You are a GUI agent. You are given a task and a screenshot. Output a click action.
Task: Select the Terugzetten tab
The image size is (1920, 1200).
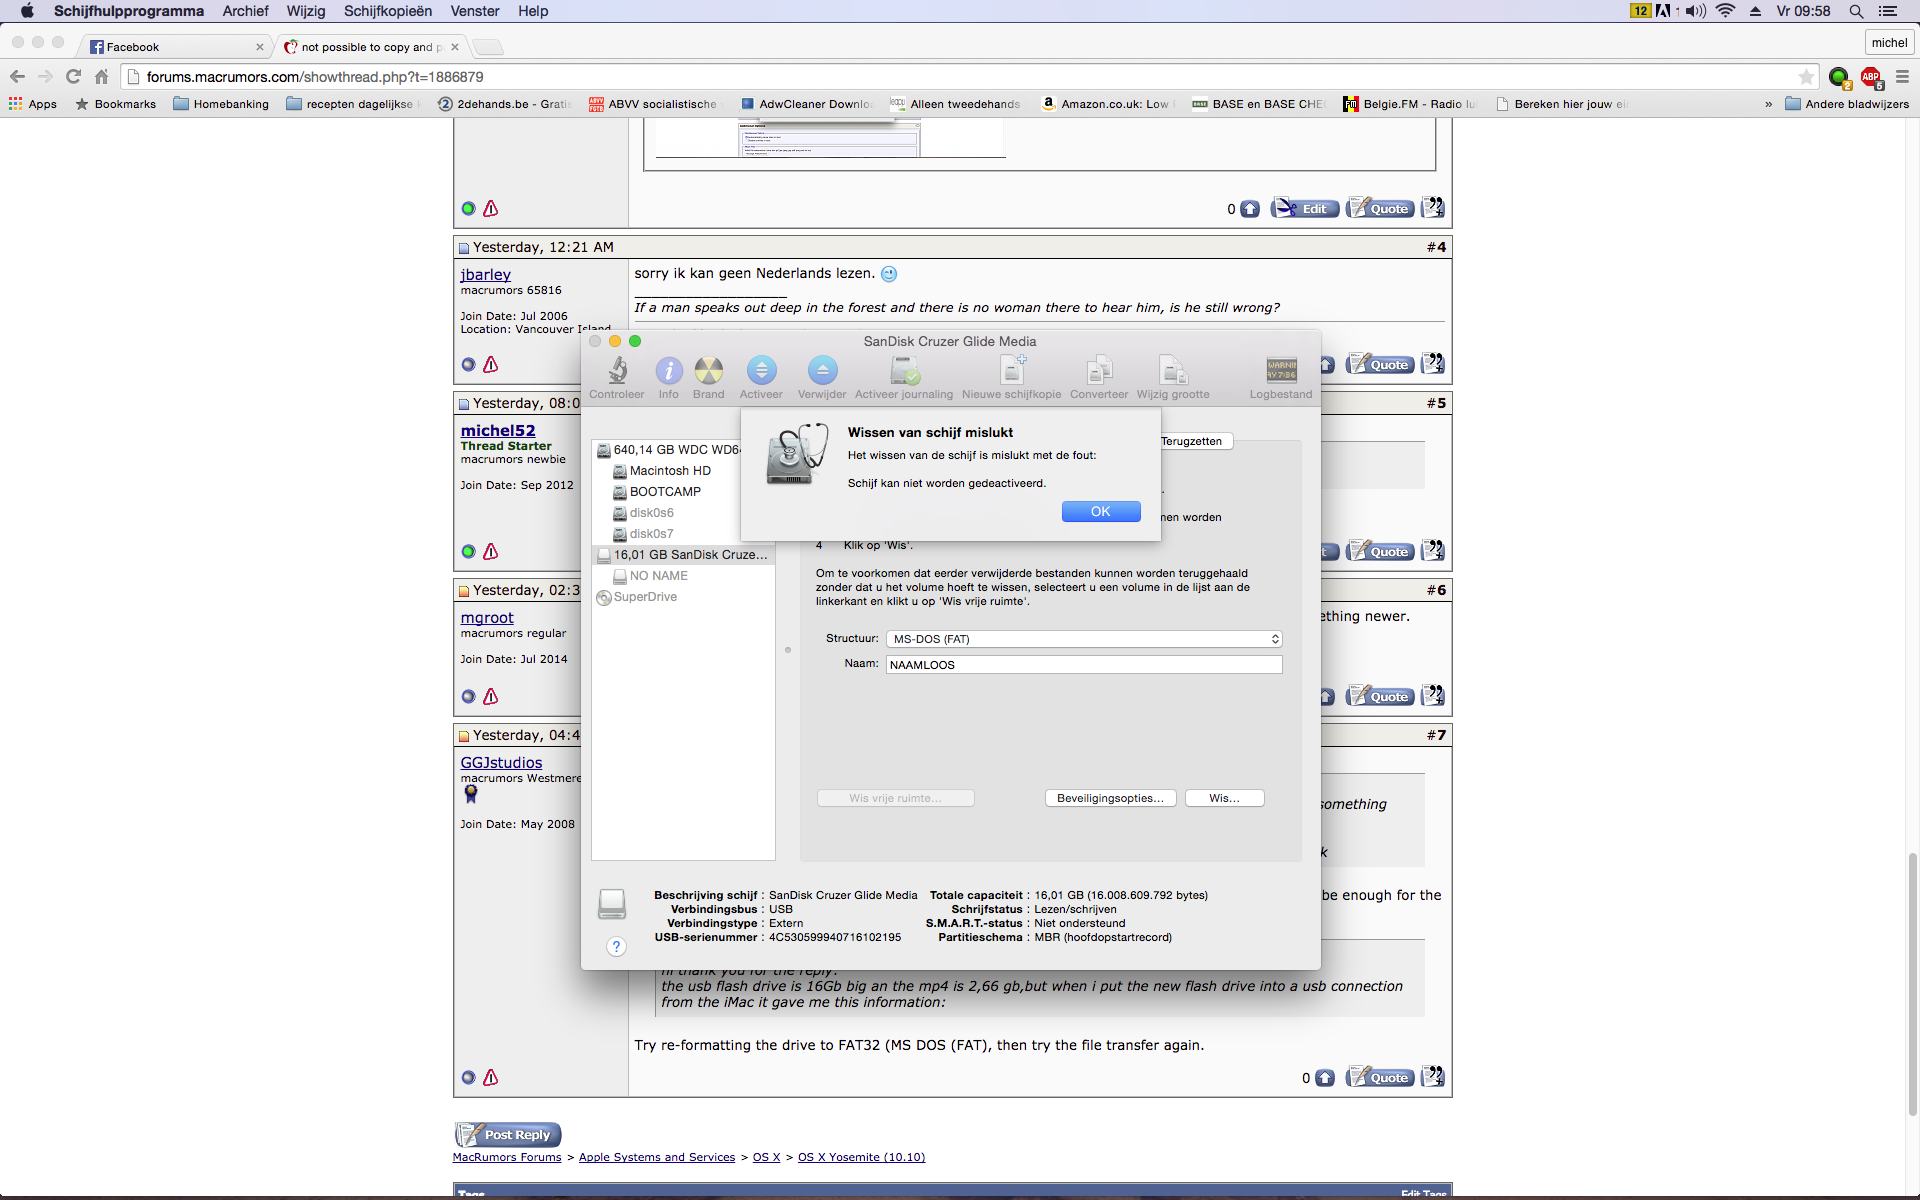pyautogui.click(x=1192, y=441)
